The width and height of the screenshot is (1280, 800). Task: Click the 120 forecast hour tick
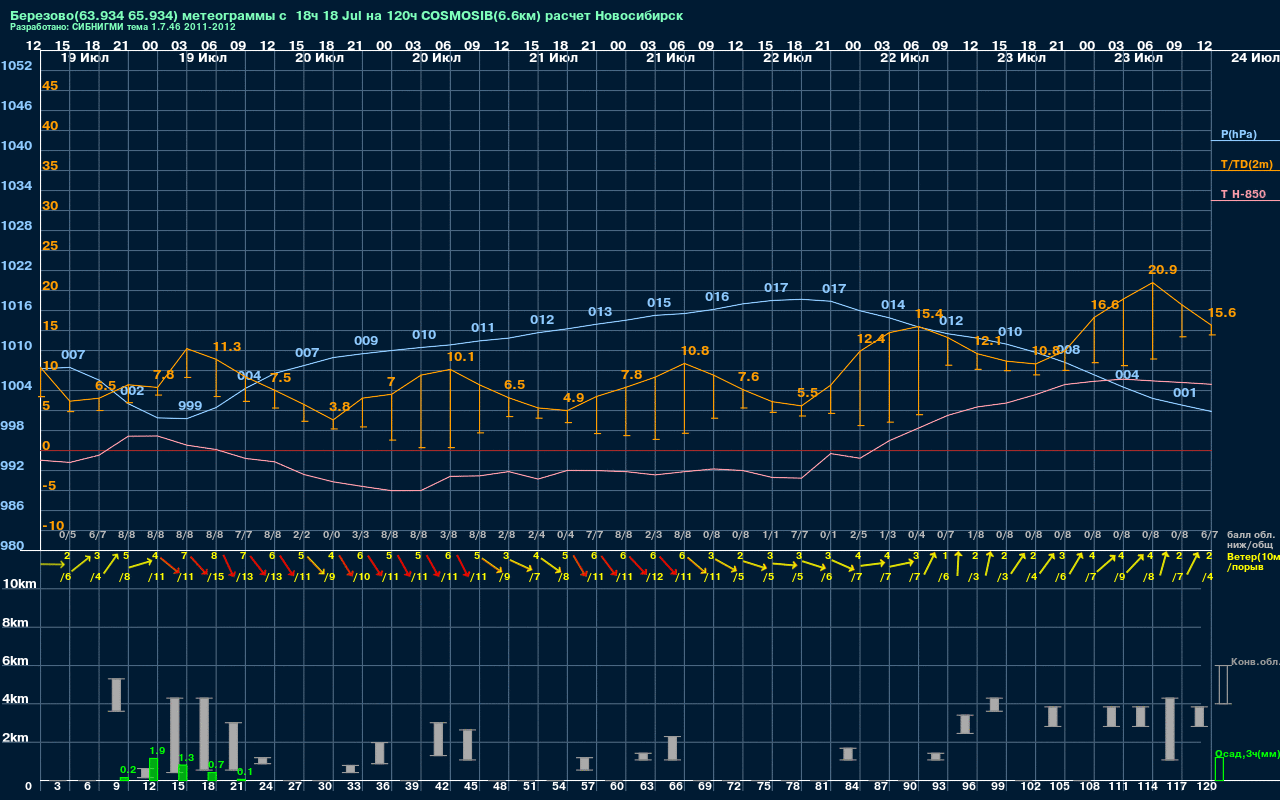tap(1207, 788)
